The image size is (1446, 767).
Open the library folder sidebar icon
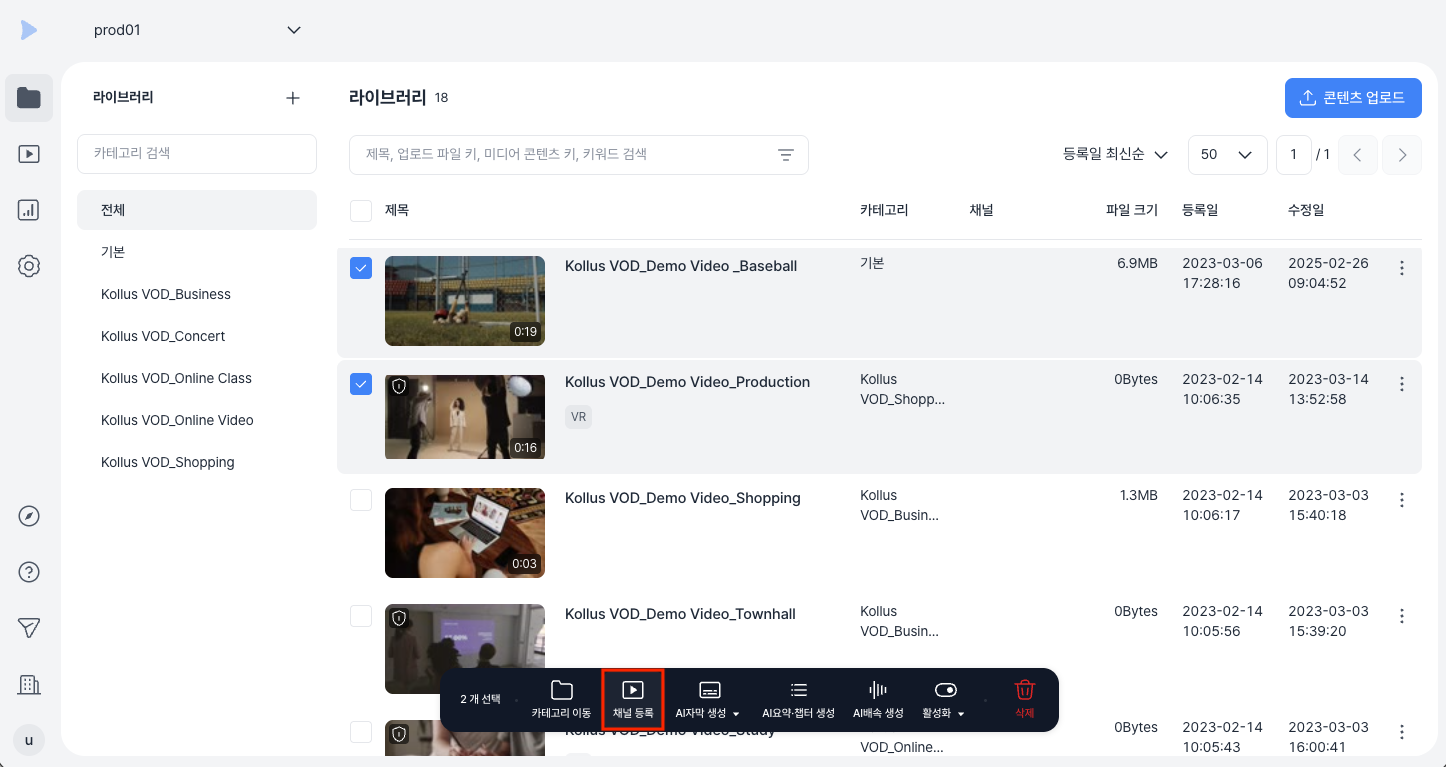coord(29,98)
